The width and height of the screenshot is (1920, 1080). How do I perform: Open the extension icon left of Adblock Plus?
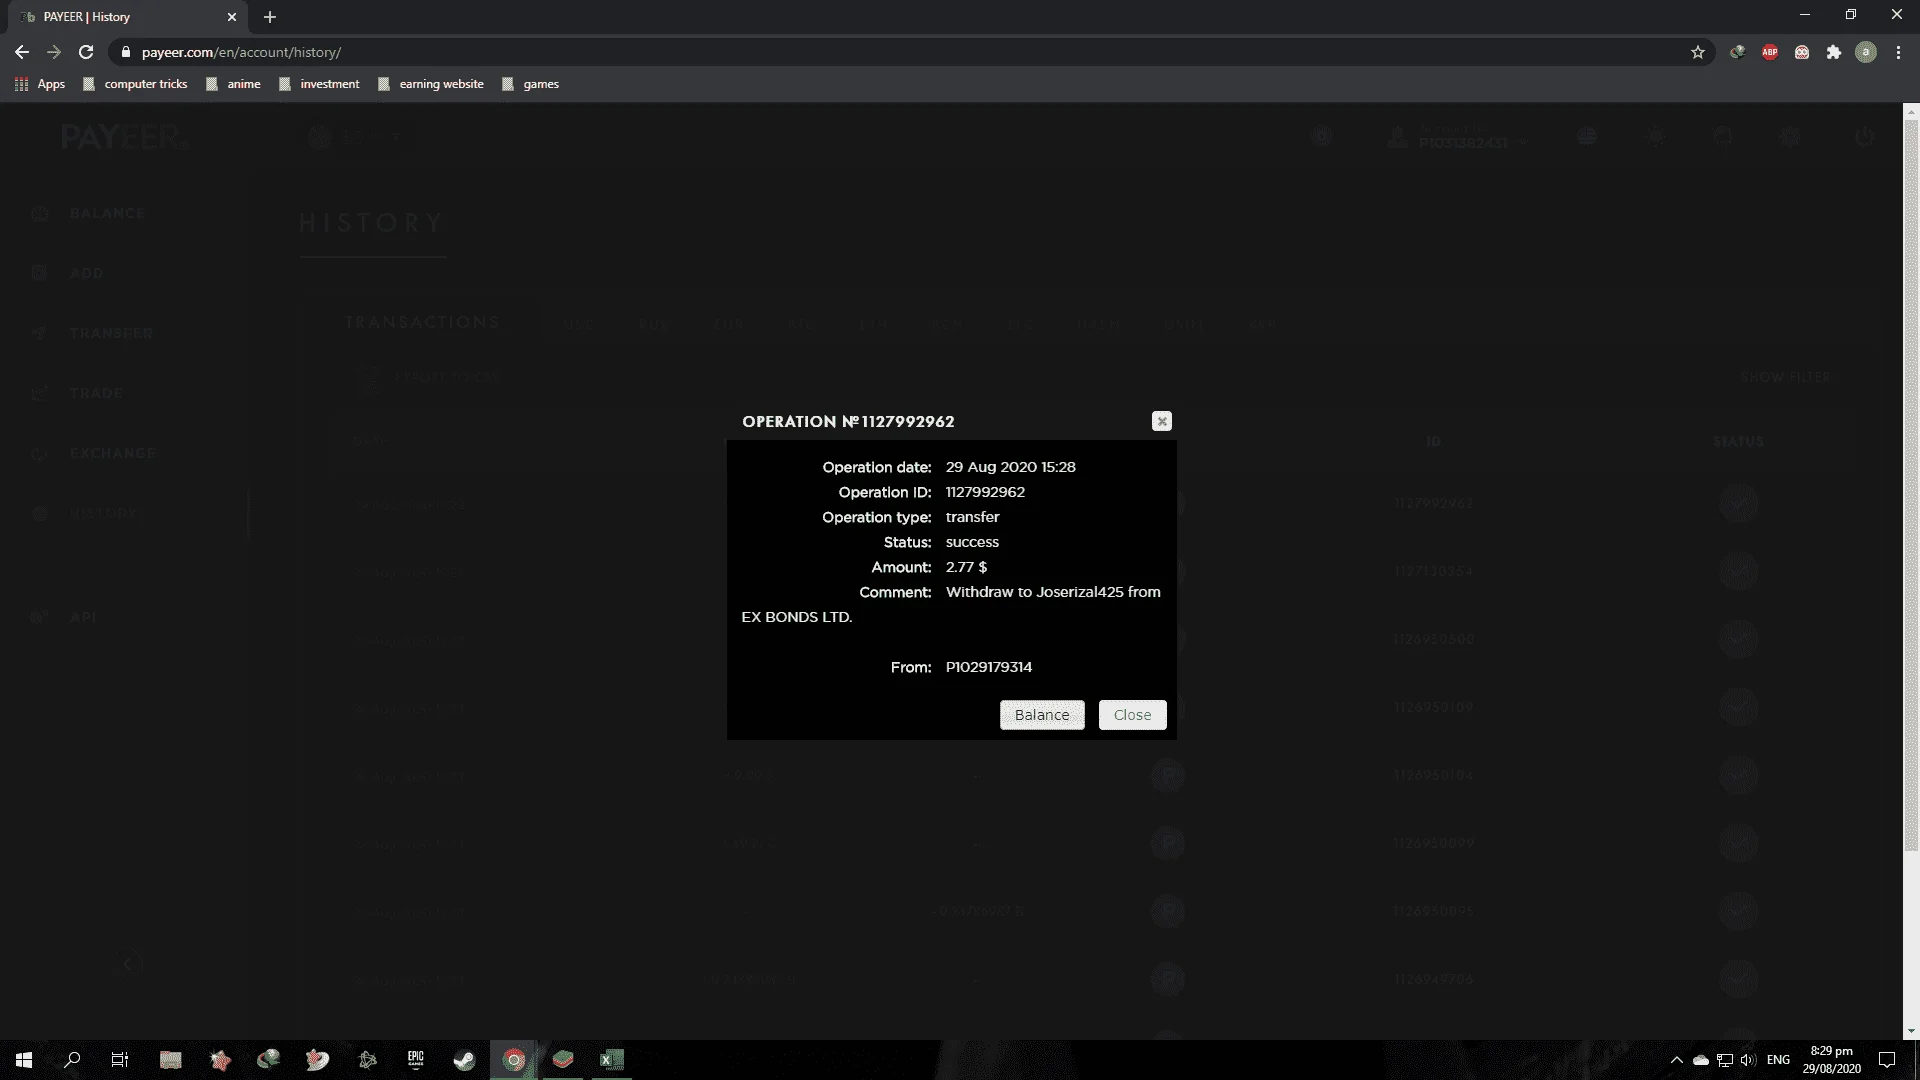[x=1738, y=52]
